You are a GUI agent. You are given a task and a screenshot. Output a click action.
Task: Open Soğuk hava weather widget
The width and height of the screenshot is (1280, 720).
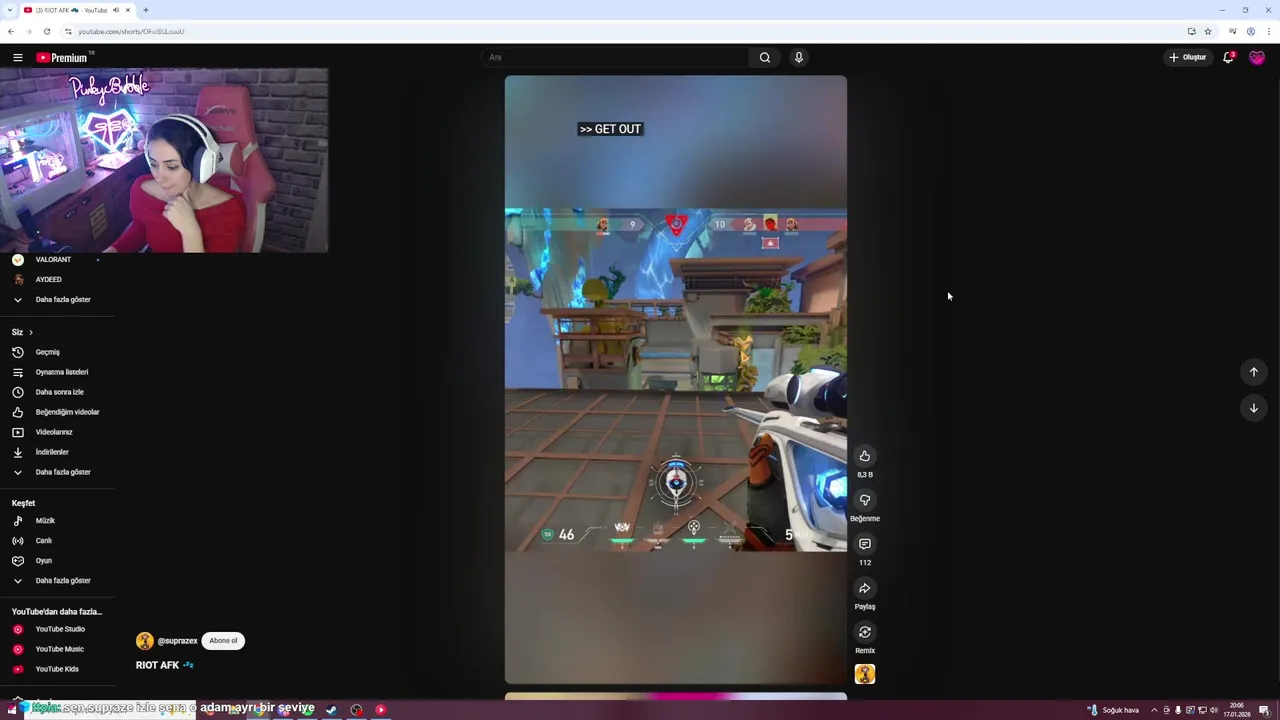pos(1113,710)
